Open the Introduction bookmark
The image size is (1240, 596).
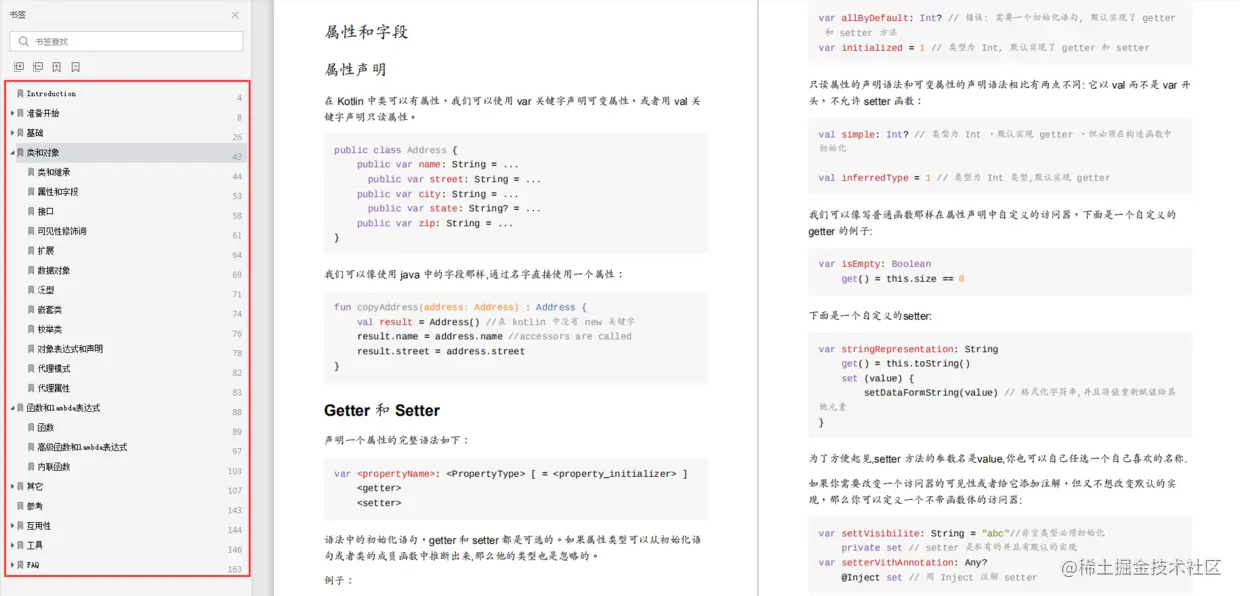tap(51, 93)
